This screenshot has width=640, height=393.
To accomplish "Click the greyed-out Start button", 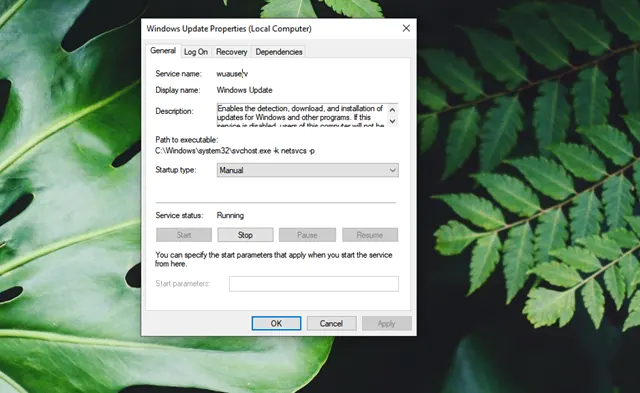I will pyautogui.click(x=184, y=235).
